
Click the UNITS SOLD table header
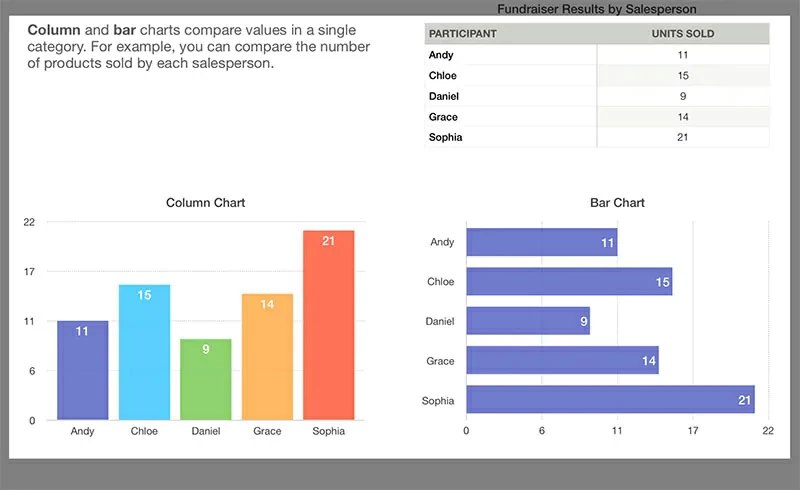683,34
